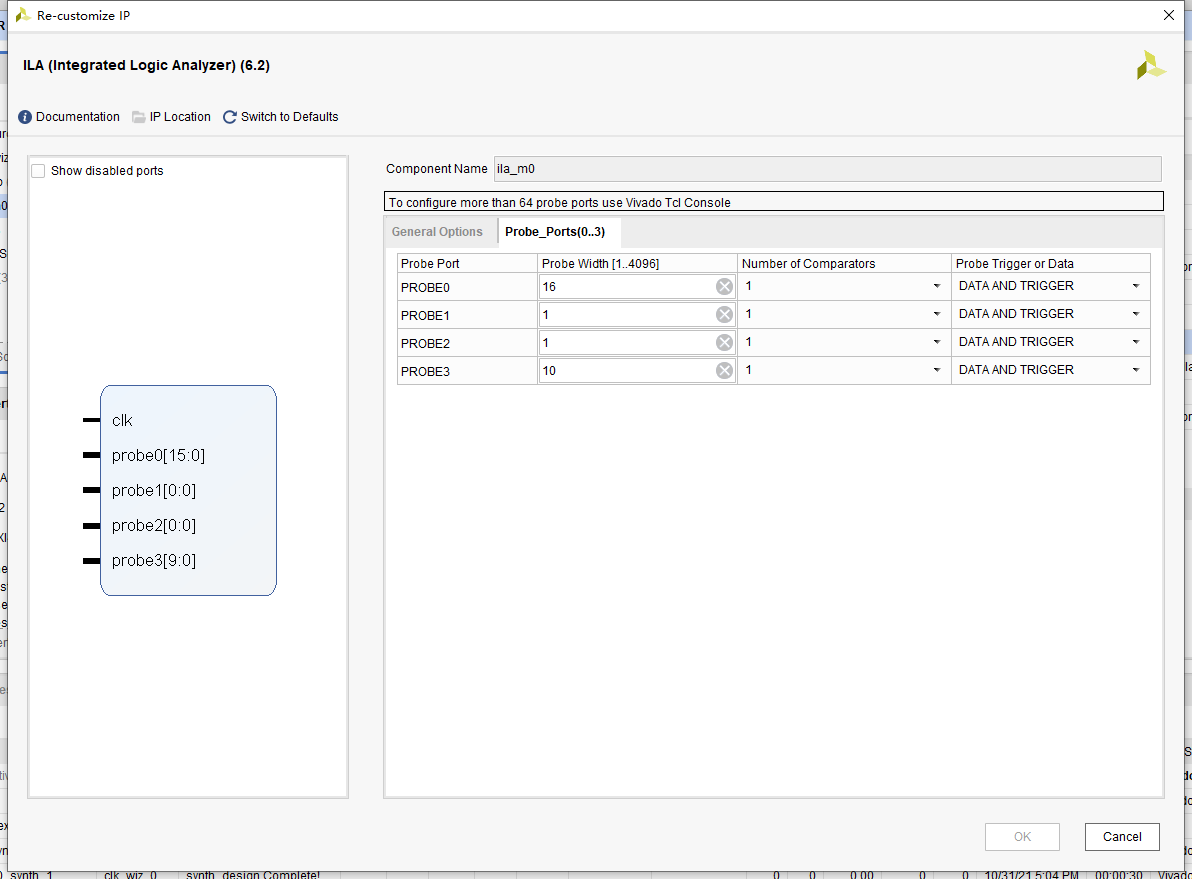This screenshot has width=1192, height=879.
Task: Click the PROBE3 row label
Action: pos(426,371)
